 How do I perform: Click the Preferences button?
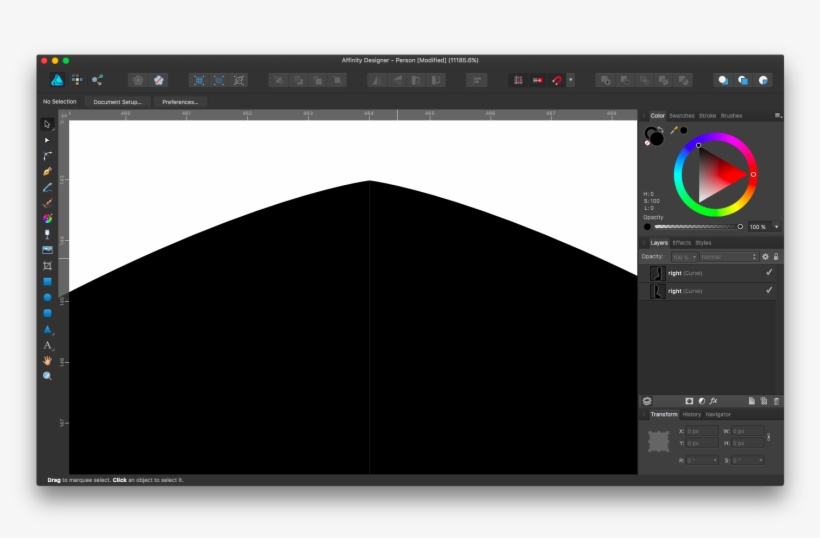pos(180,102)
